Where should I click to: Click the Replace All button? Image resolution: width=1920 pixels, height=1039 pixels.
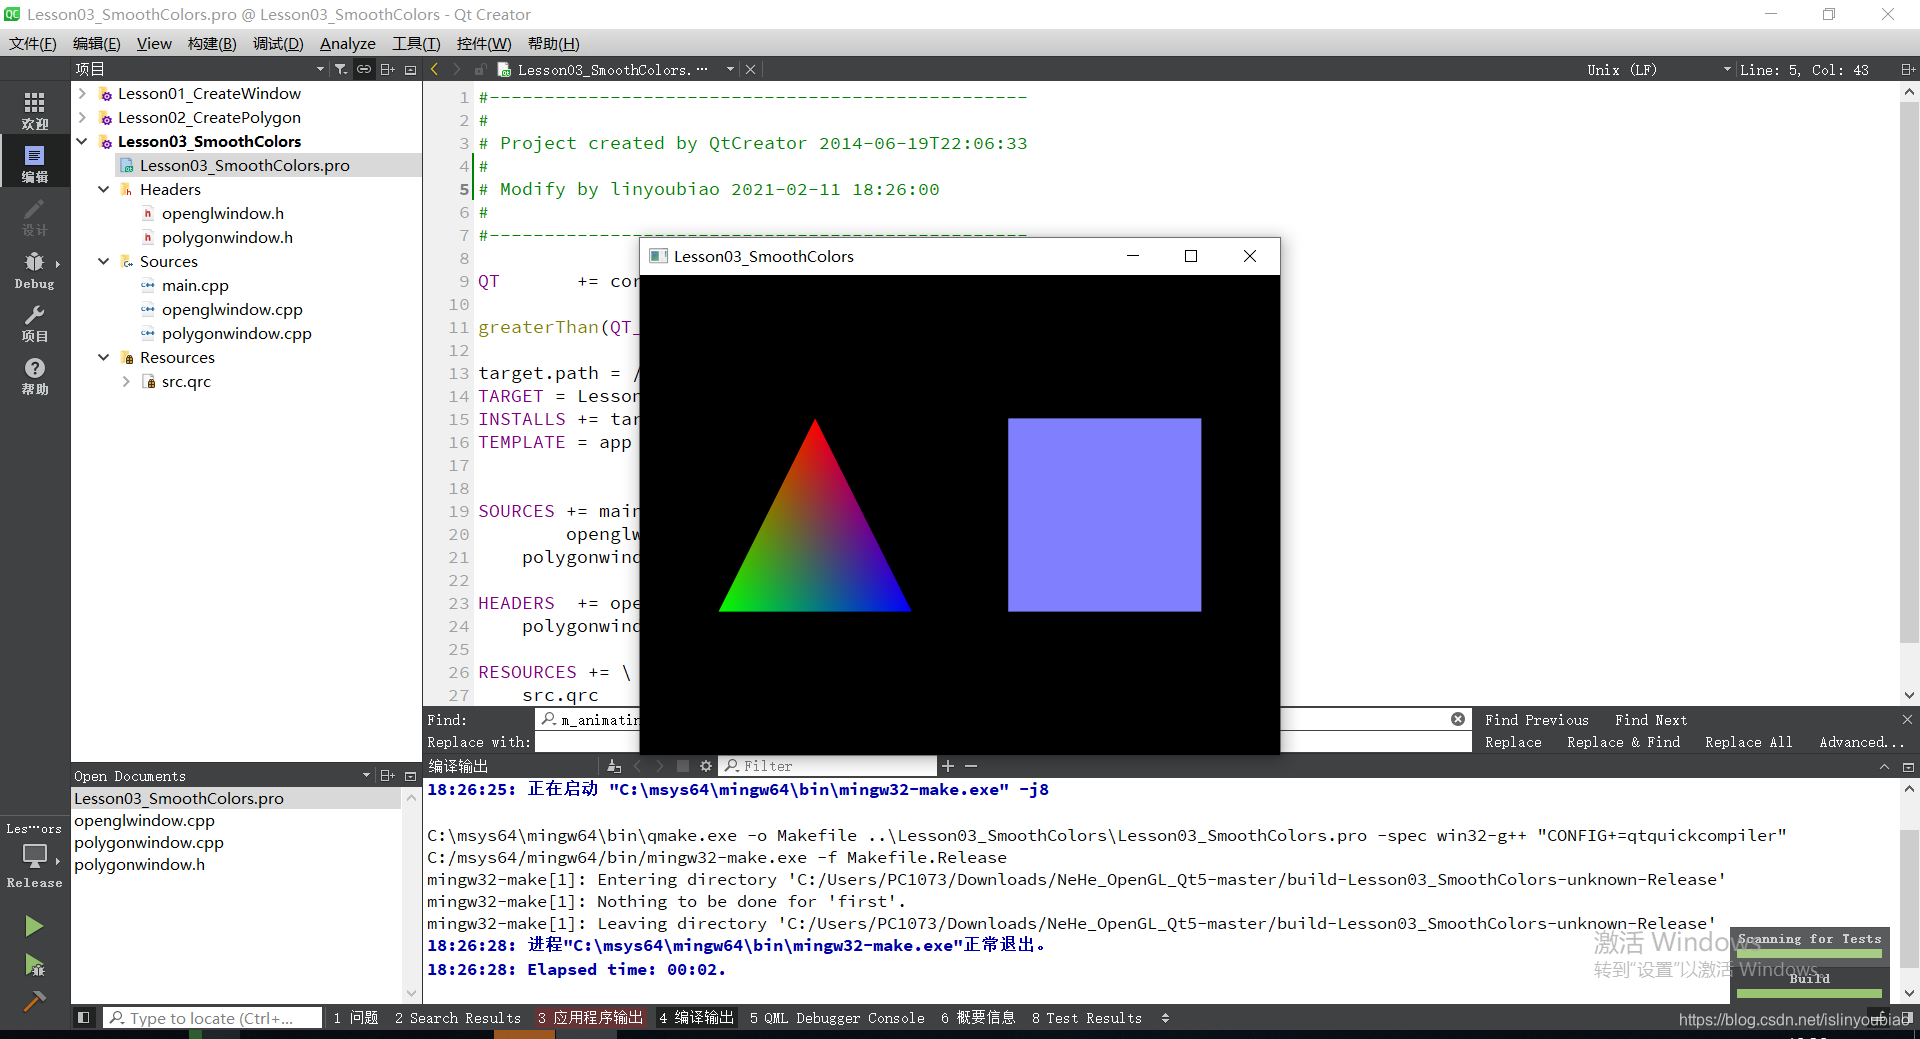1747,742
